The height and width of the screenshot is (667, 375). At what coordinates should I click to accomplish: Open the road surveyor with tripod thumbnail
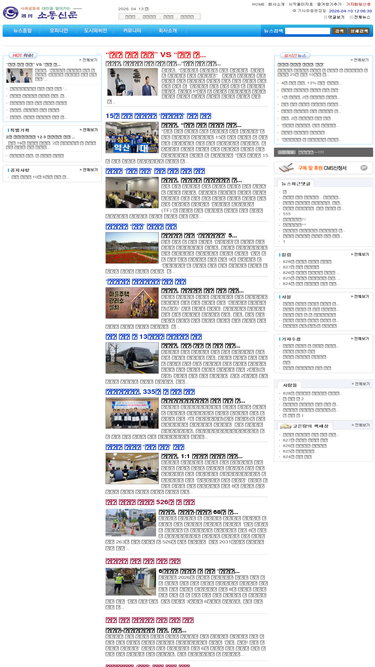pos(131,522)
